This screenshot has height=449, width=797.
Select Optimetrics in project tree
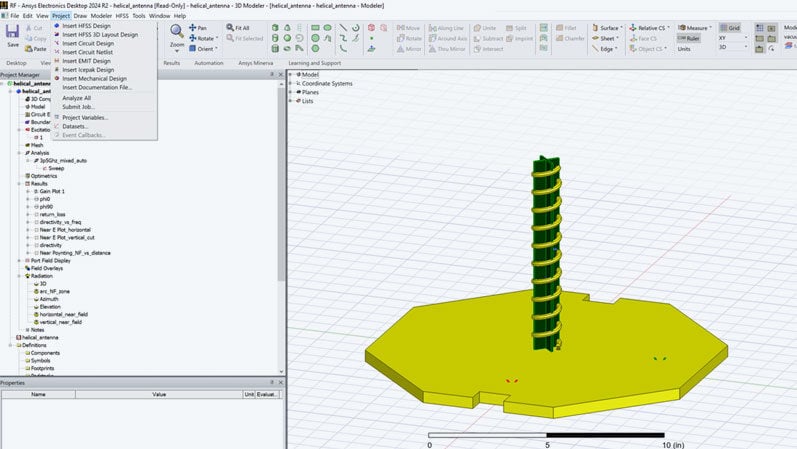click(44, 176)
